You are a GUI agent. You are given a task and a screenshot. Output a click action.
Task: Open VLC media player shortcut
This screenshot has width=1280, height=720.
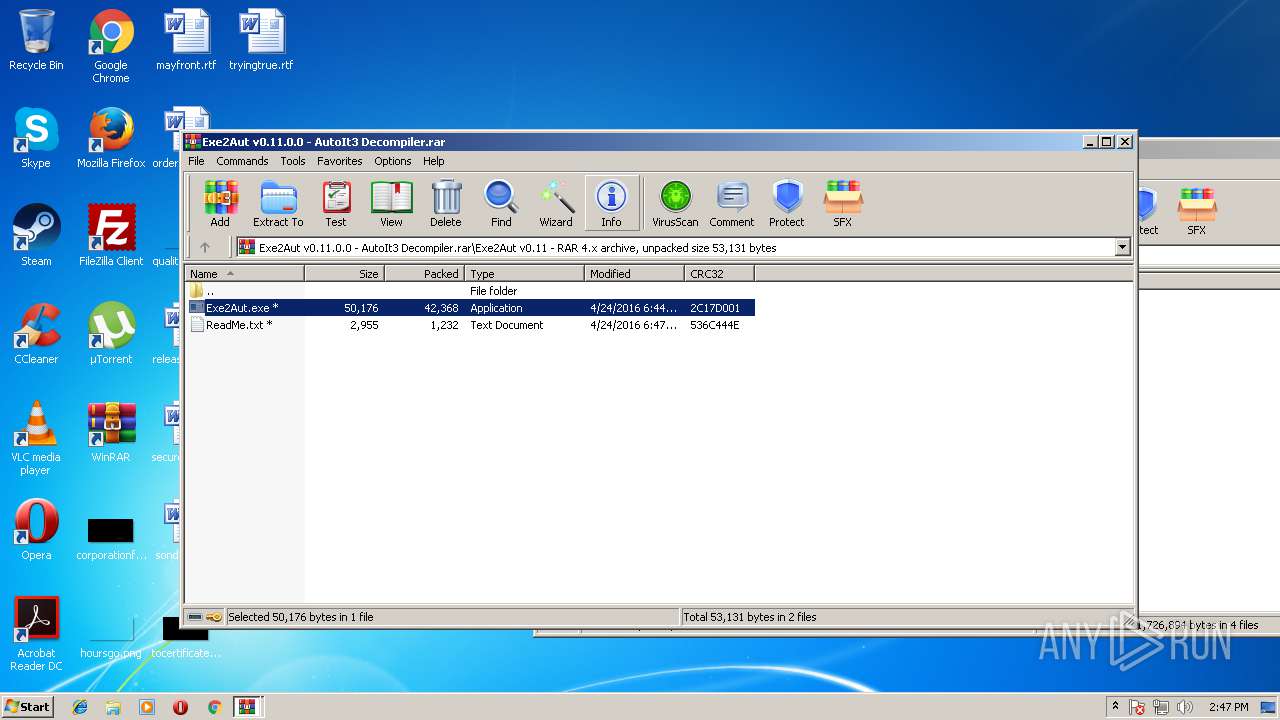coord(36,438)
